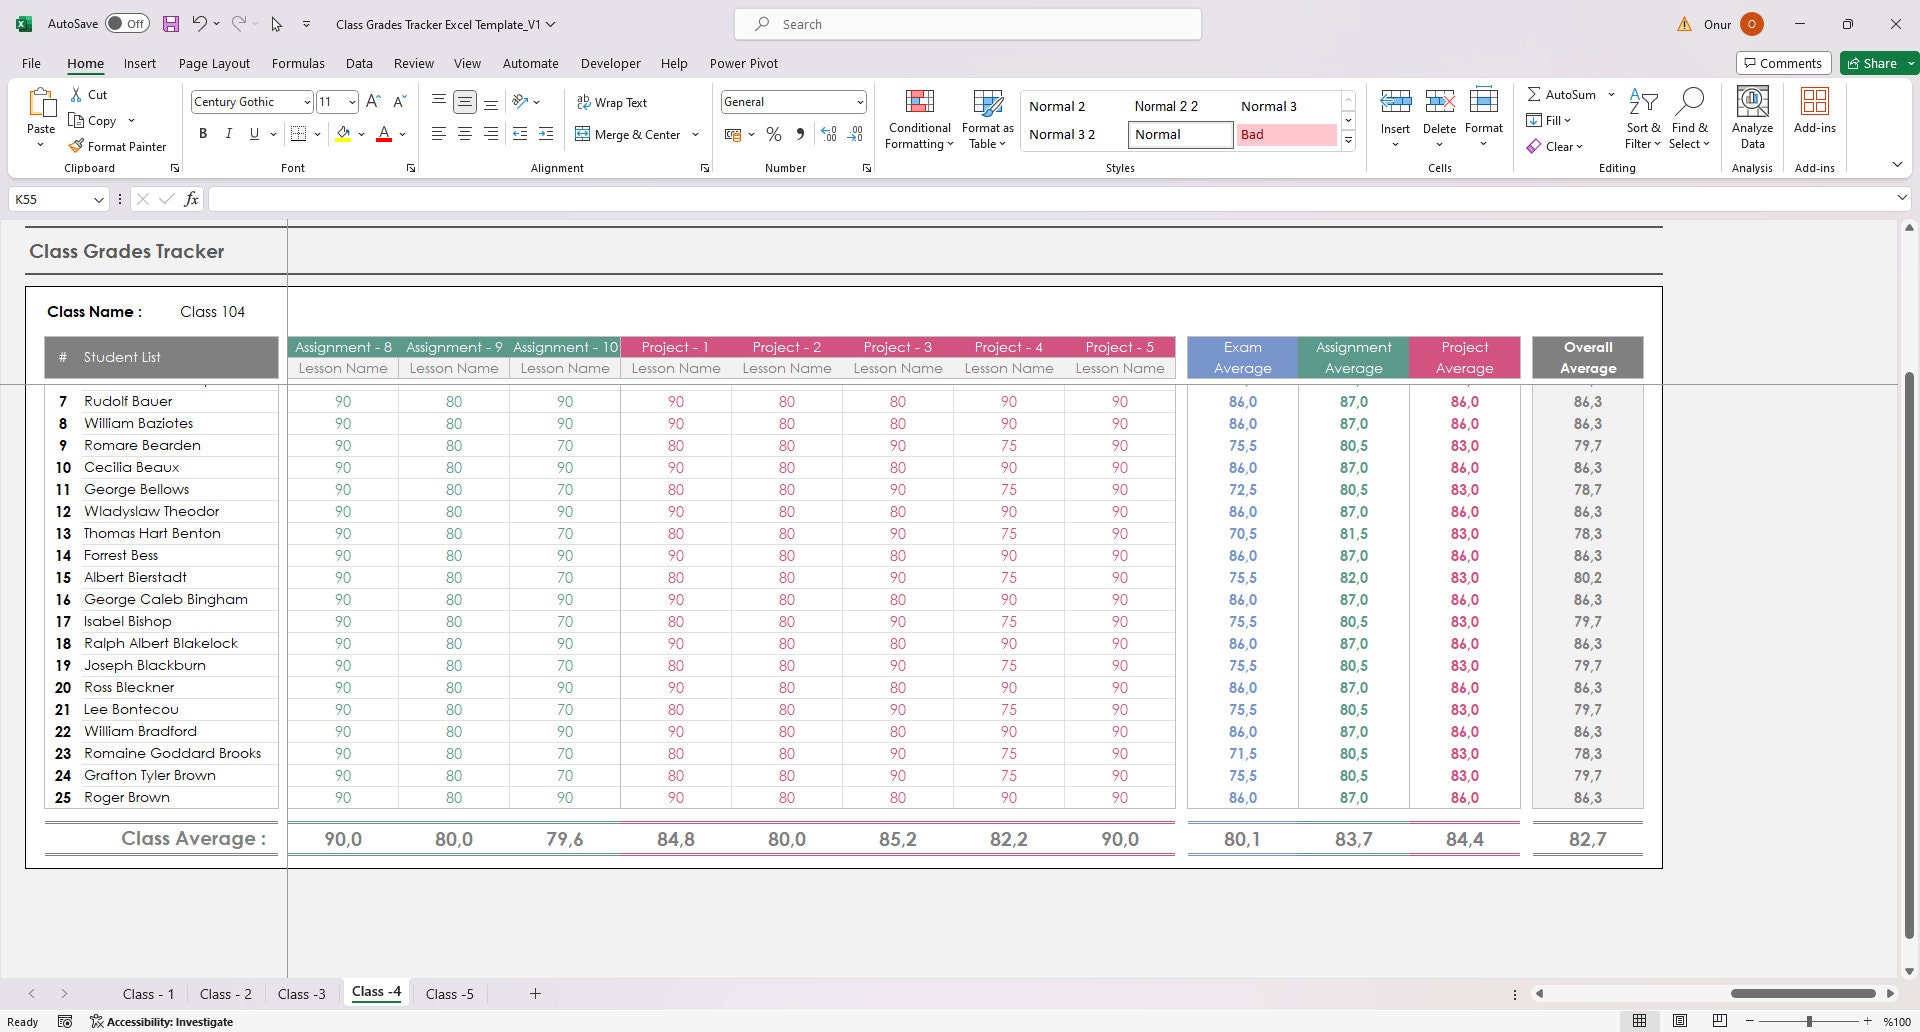Image resolution: width=1920 pixels, height=1032 pixels.
Task: Open the Class - 2 sheet tab
Action: click(x=225, y=993)
